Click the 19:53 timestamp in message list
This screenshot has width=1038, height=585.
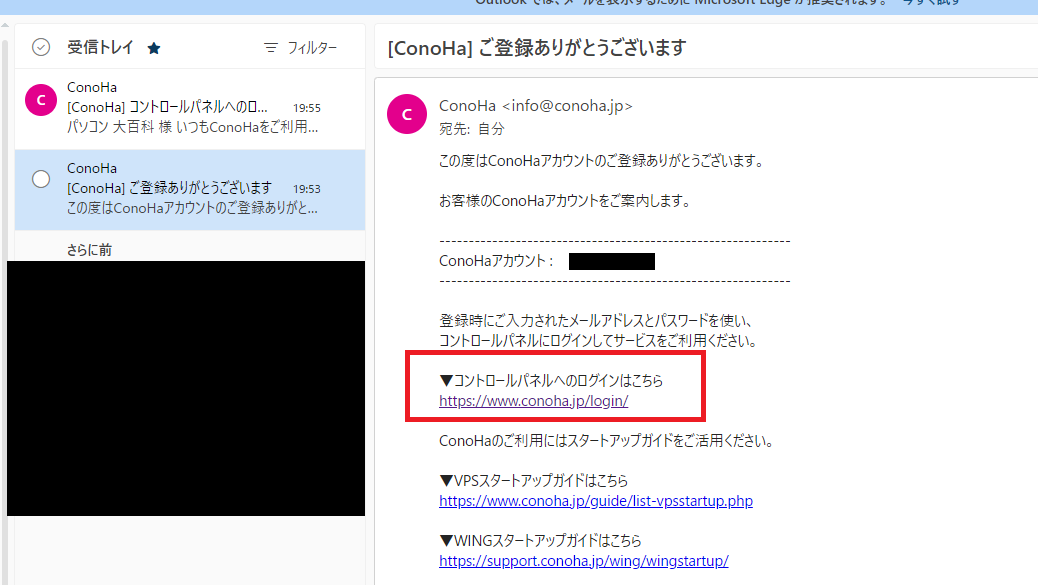(306, 188)
